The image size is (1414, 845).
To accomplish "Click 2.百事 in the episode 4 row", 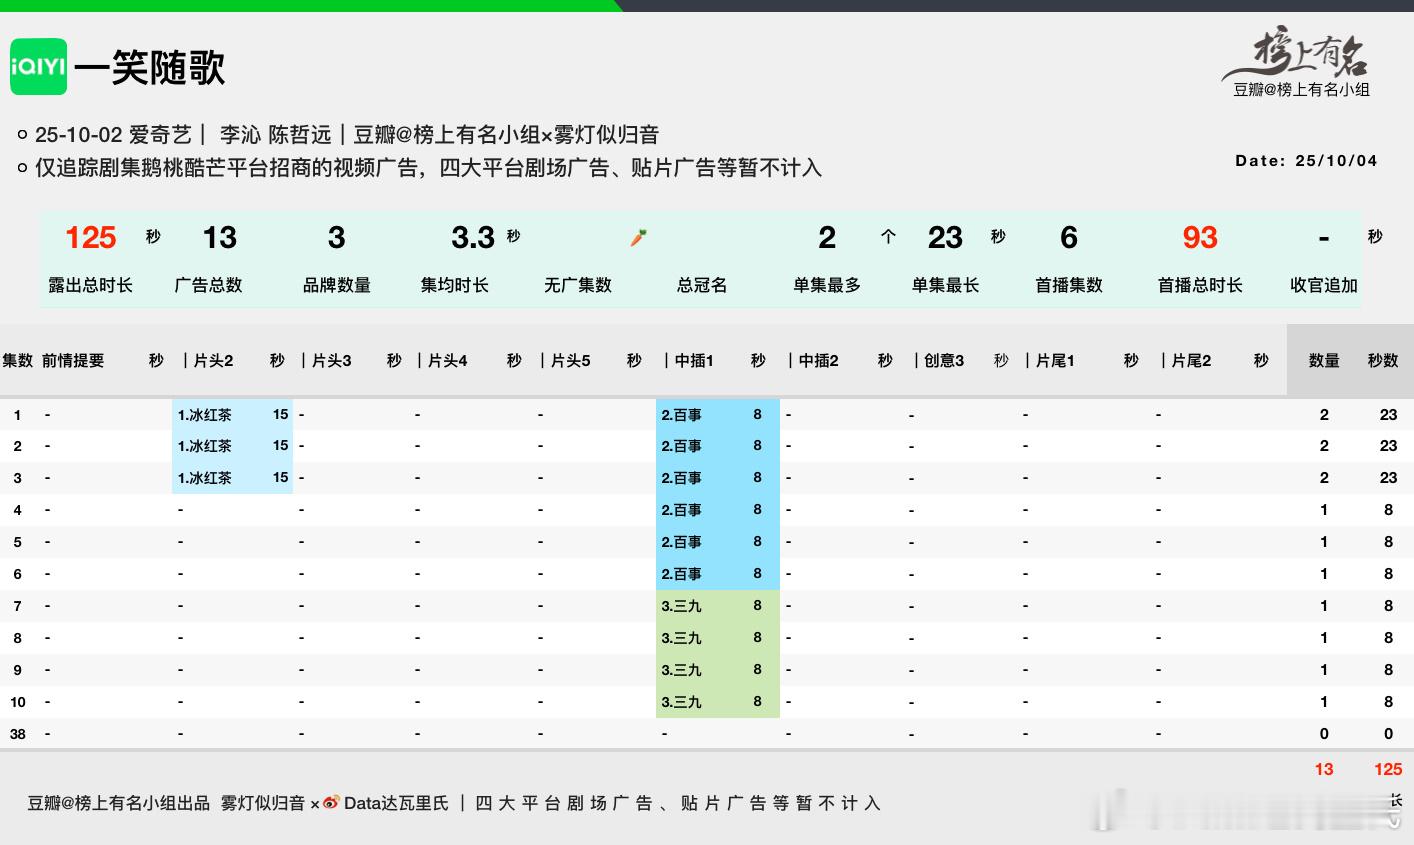I will click(681, 510).
